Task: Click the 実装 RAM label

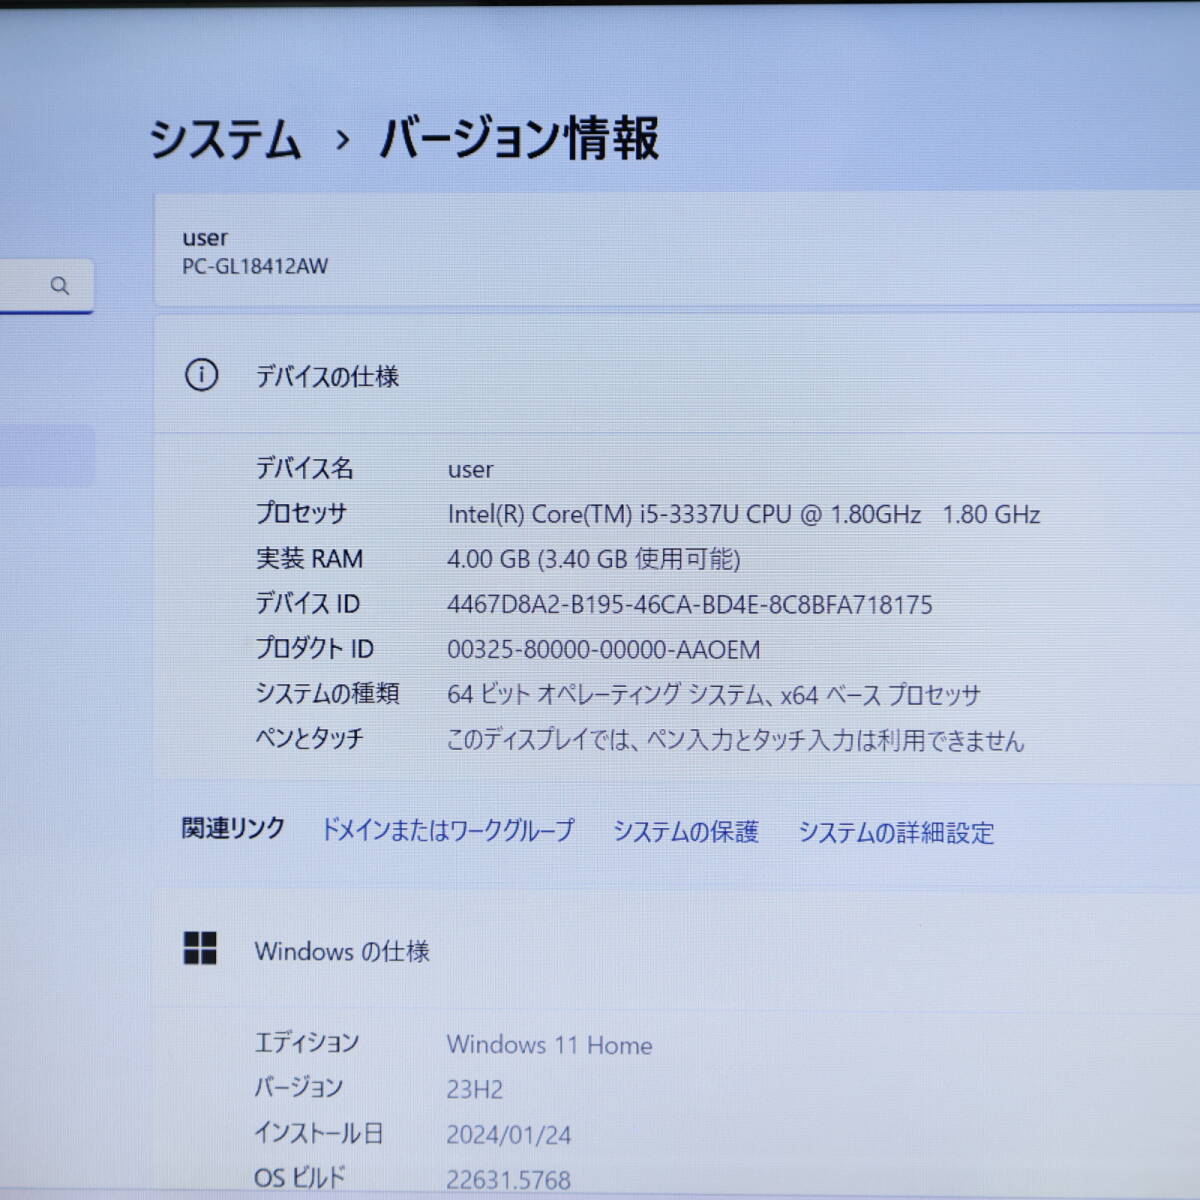Action: 309,558
